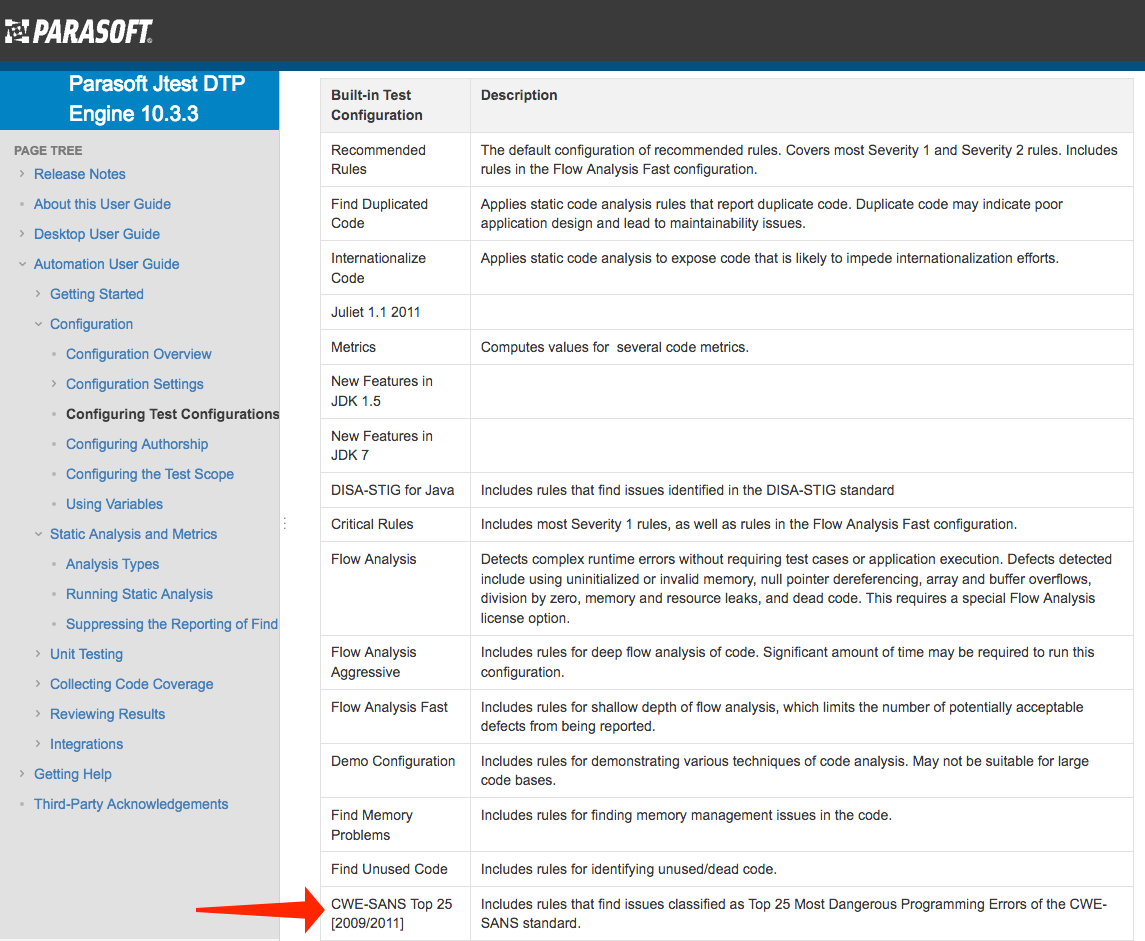This screenshot has width=1145, height=941.
Task: Open Running Static Analysis page
Action: (139, 594)
